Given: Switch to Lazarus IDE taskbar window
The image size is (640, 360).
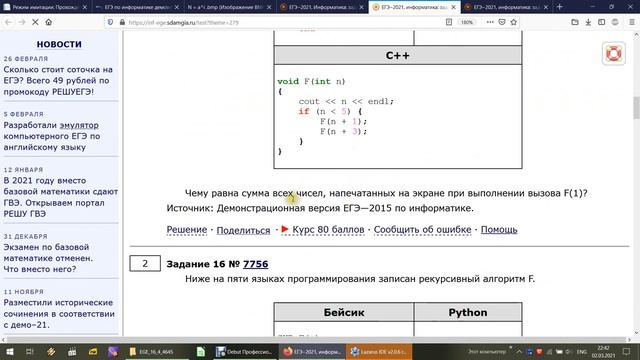Looking at the screenshot, I should (379, 351).
